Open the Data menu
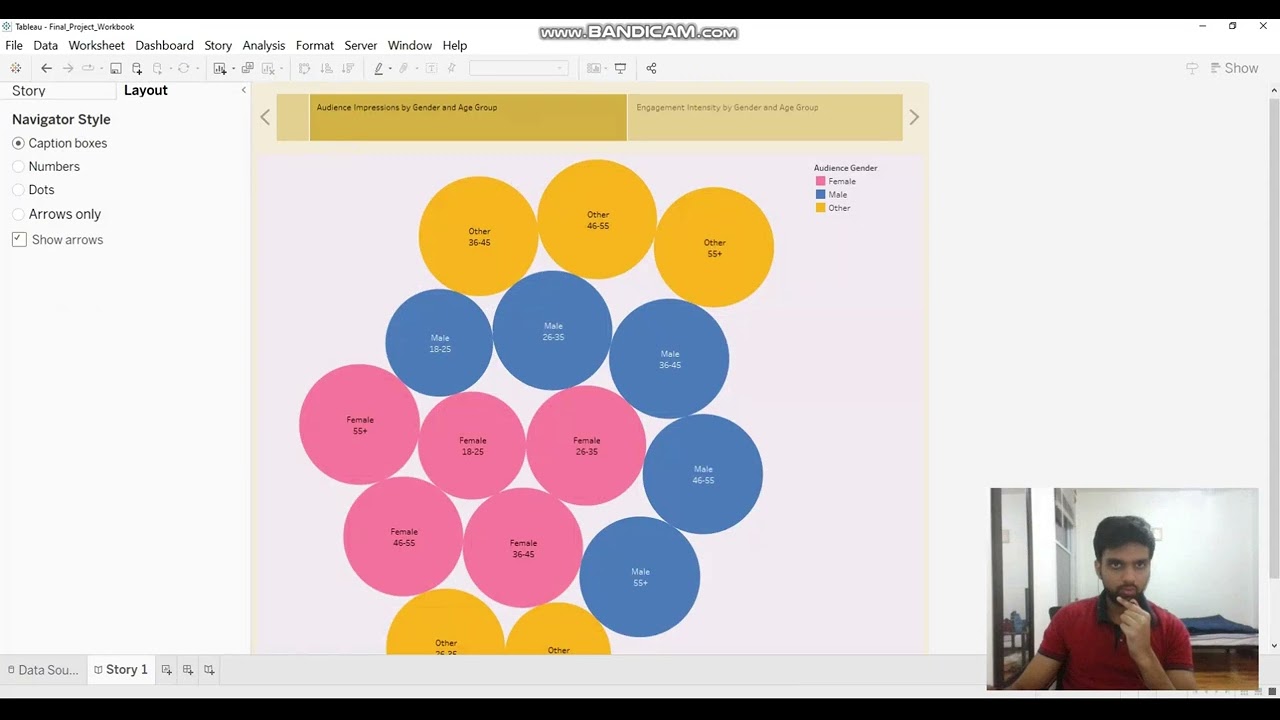Image resolution: width=1280 pixels, height=720 pixels. [x=45, y=45]
